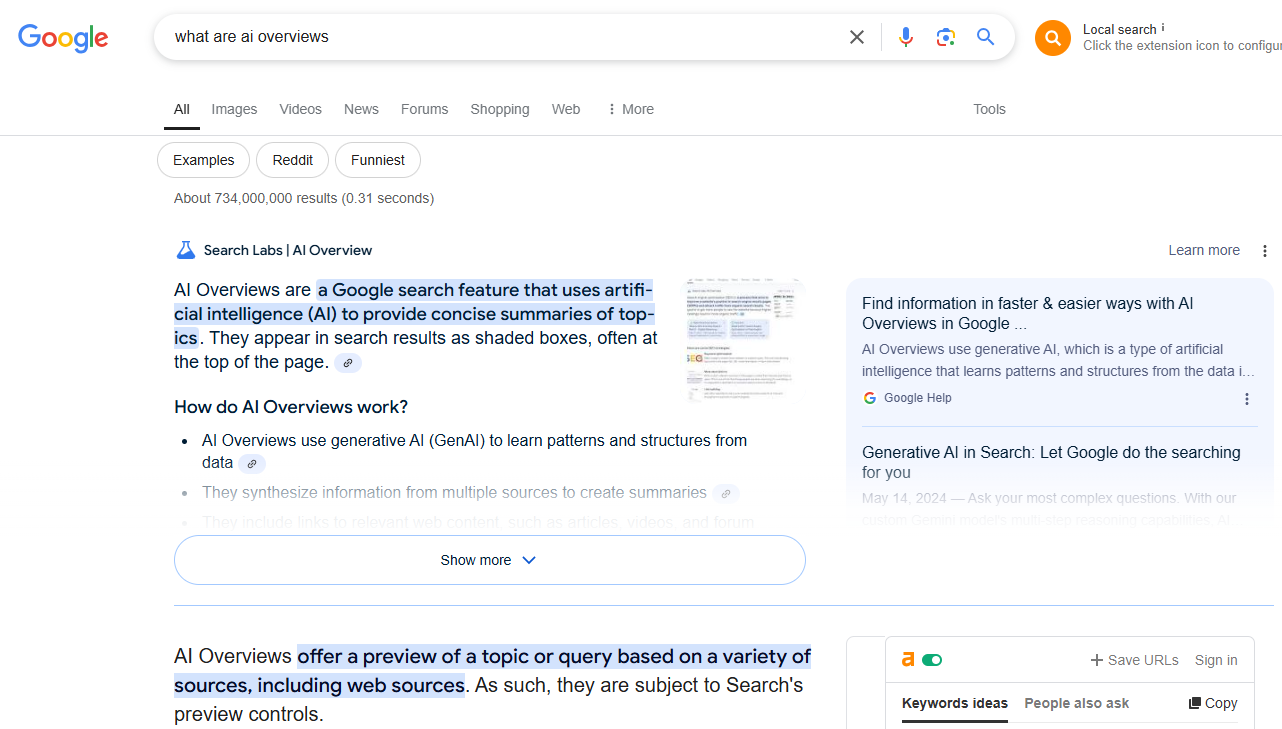Clear the search query with X icon
Screen dimensions: 1282x729
pos(857,37)
